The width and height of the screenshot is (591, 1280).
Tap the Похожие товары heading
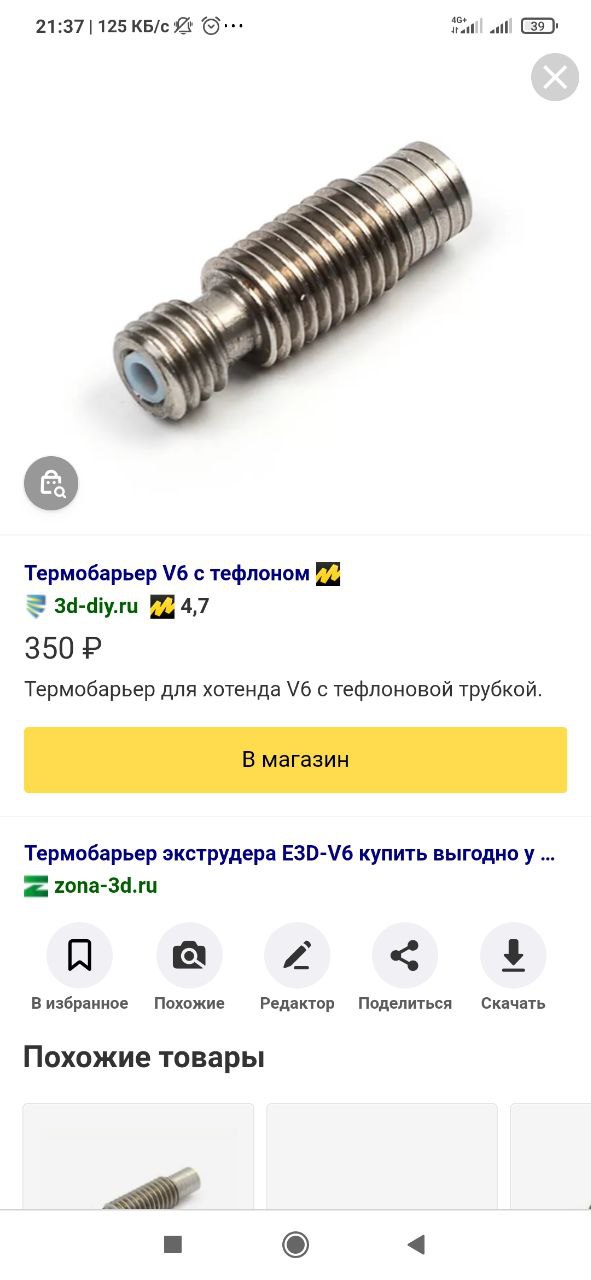pyautogui.click(x=144, y=1057)
